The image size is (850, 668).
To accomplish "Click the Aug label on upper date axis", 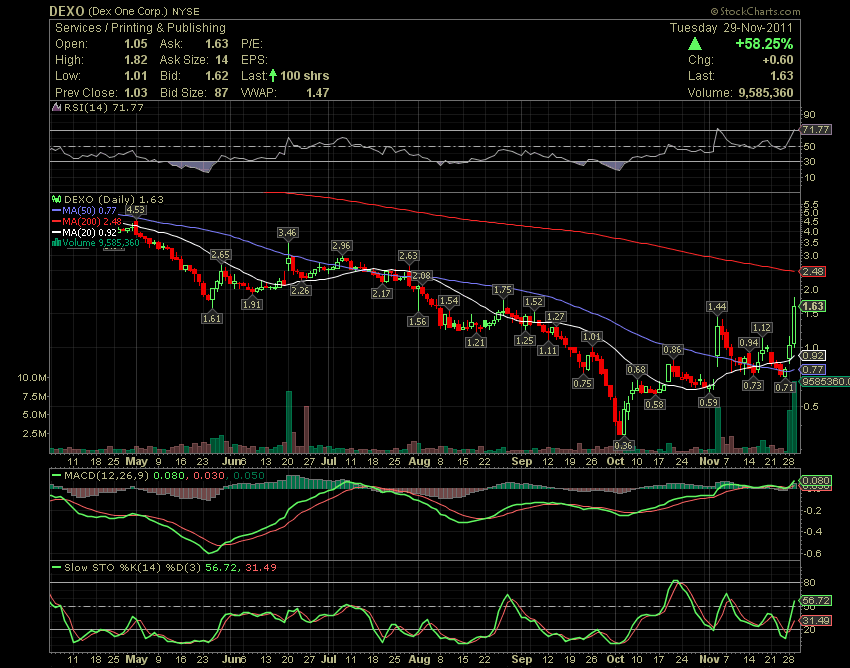I will [420, 461].
